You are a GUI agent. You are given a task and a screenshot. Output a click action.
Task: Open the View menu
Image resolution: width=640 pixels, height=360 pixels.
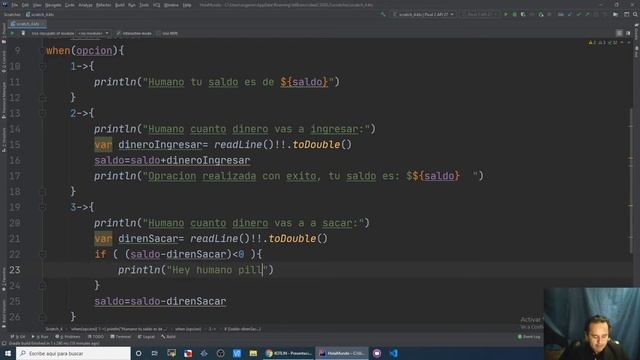[37, 5]
